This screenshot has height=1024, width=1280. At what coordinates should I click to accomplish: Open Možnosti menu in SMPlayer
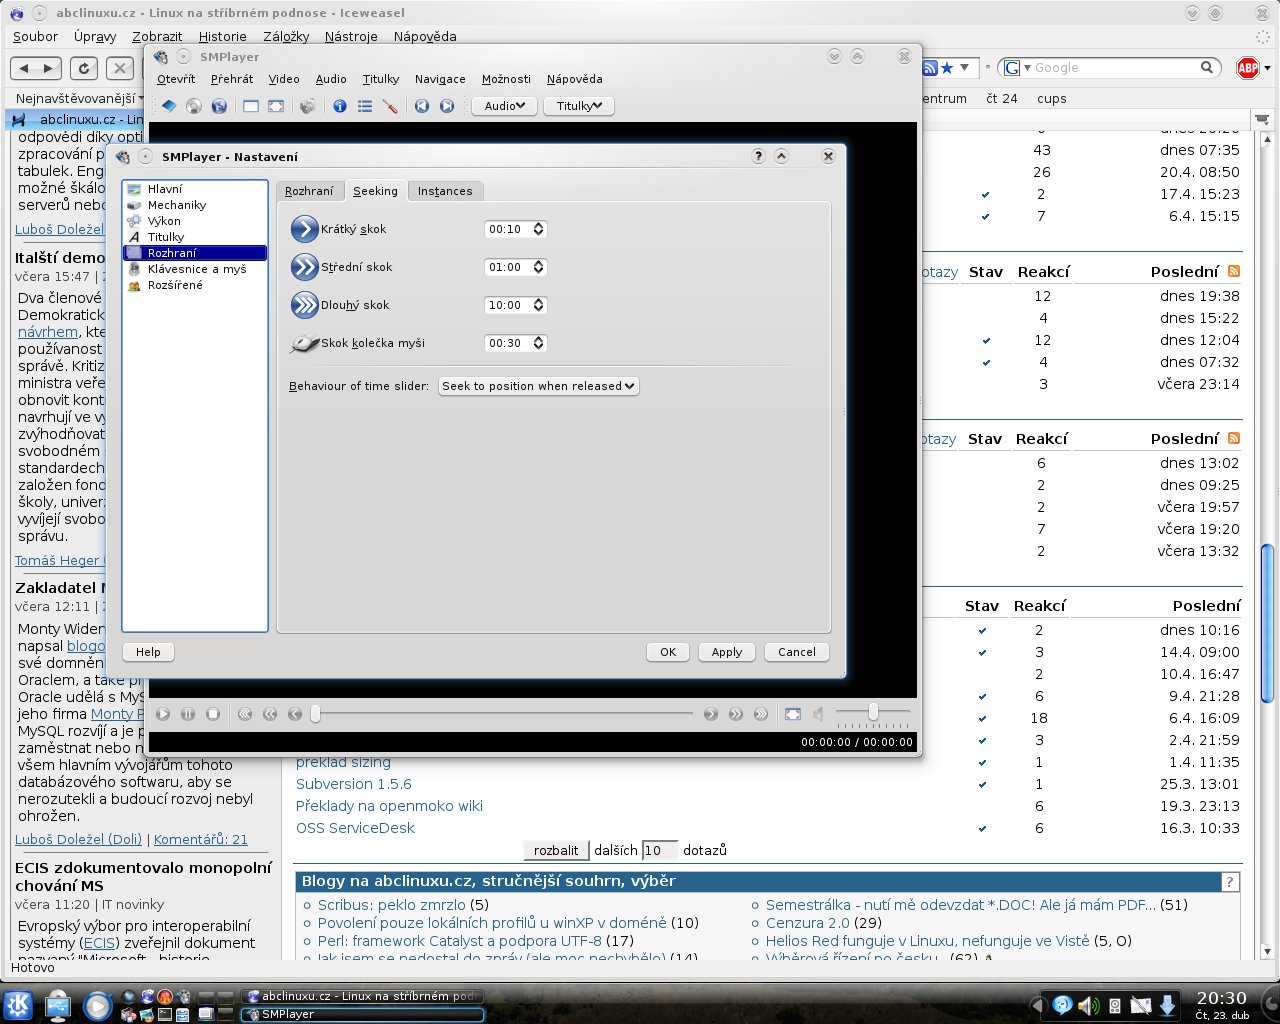506,79
